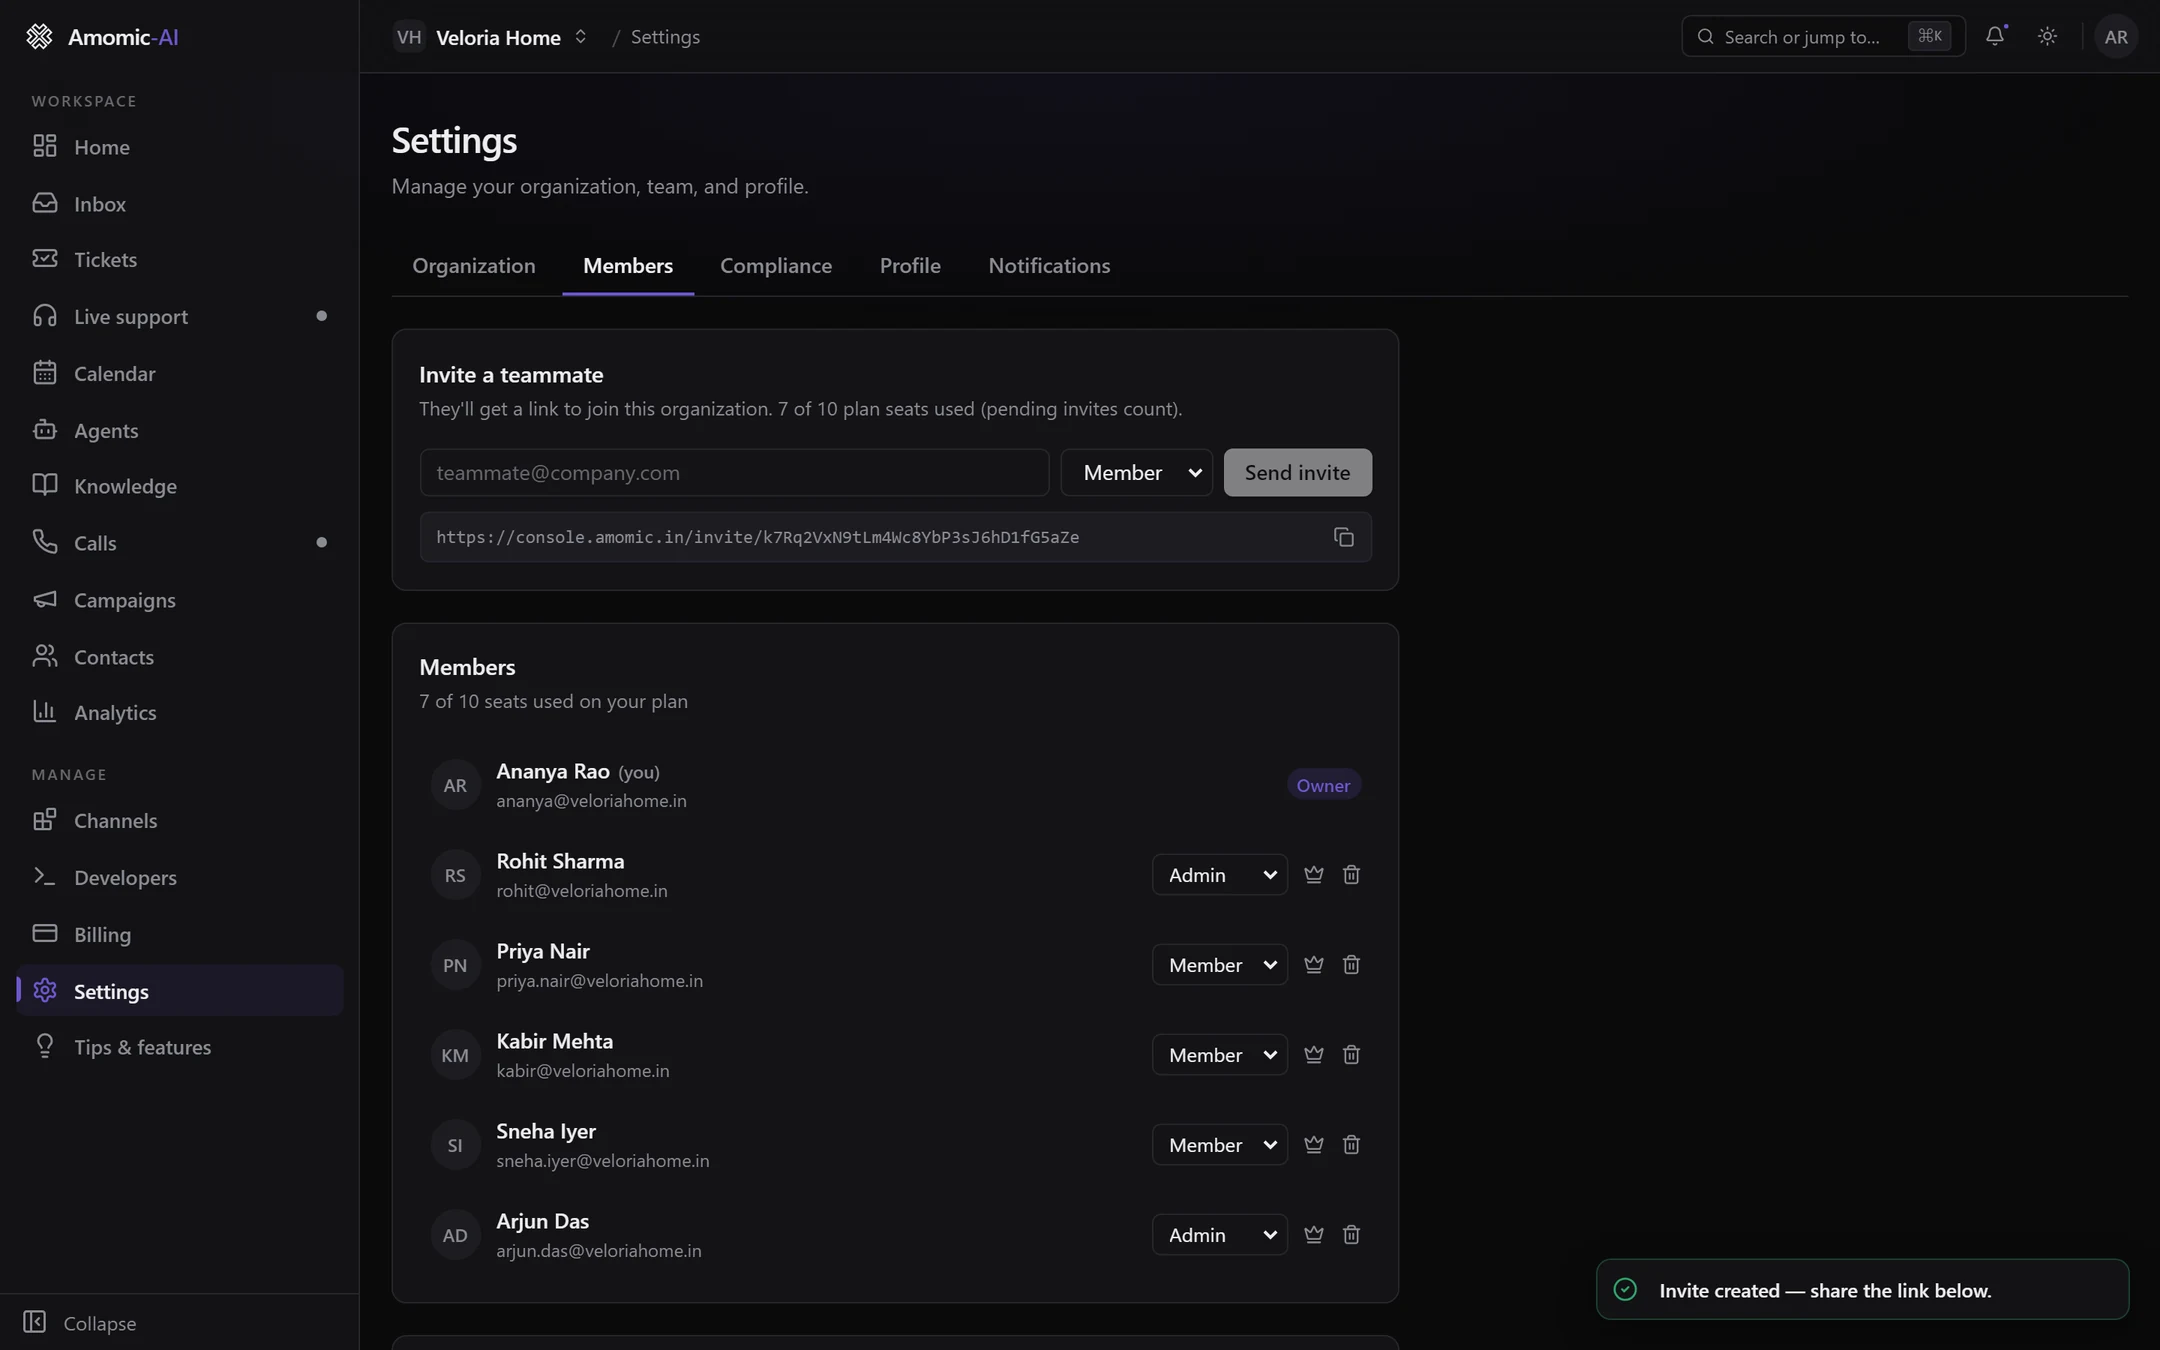
Task: Click arjun.das@veloriahome.in email text
Action: click(x=599, y=1251)
